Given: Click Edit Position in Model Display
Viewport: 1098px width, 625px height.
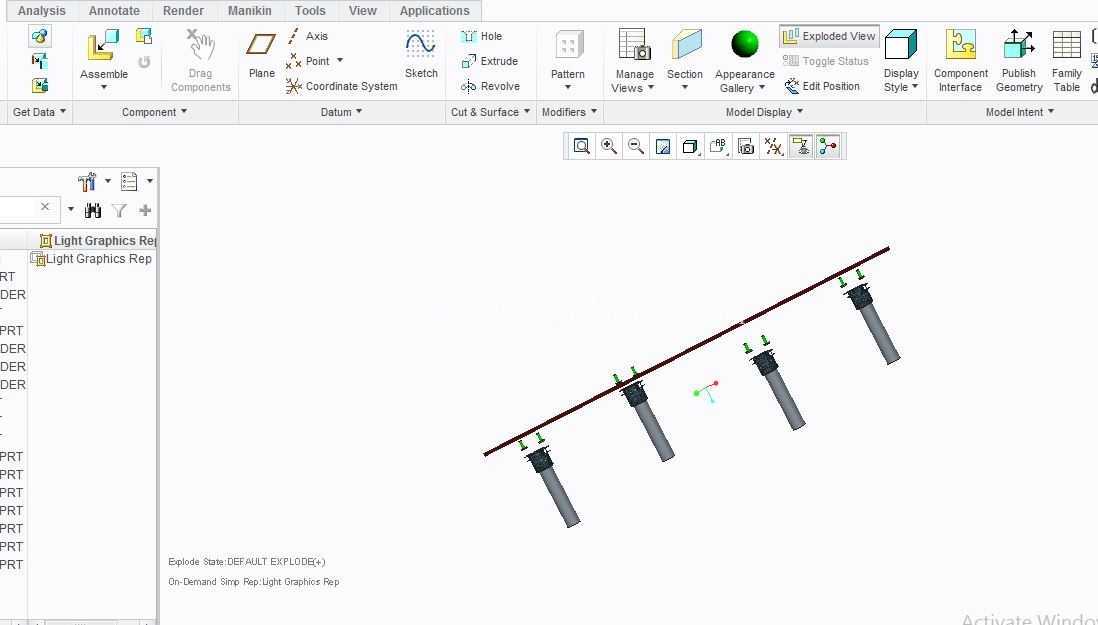Looking at the screenshot, I should point(822,86).
